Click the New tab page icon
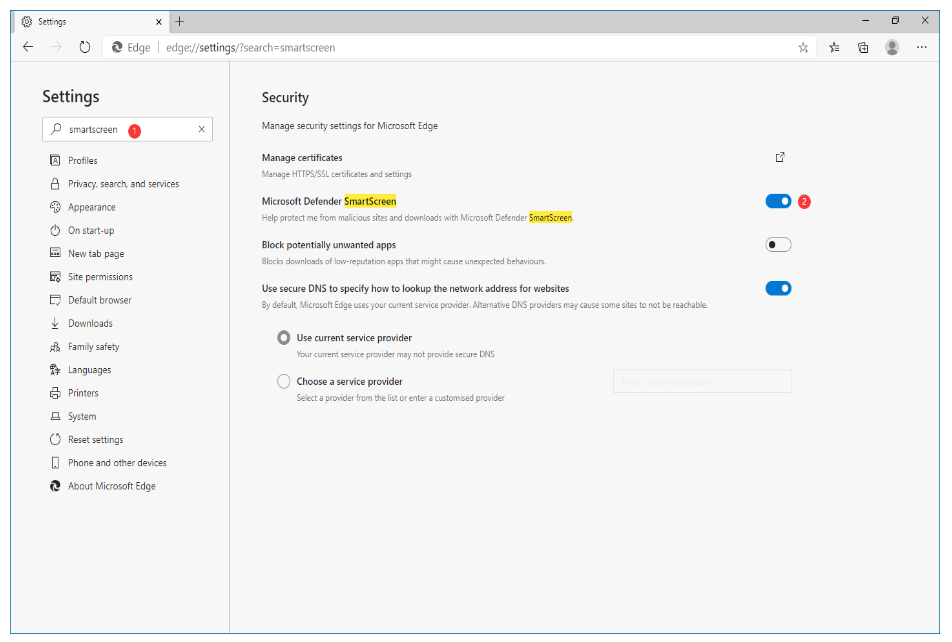The width and height of the screenshot is (952, 642). (x=55, y=253)
